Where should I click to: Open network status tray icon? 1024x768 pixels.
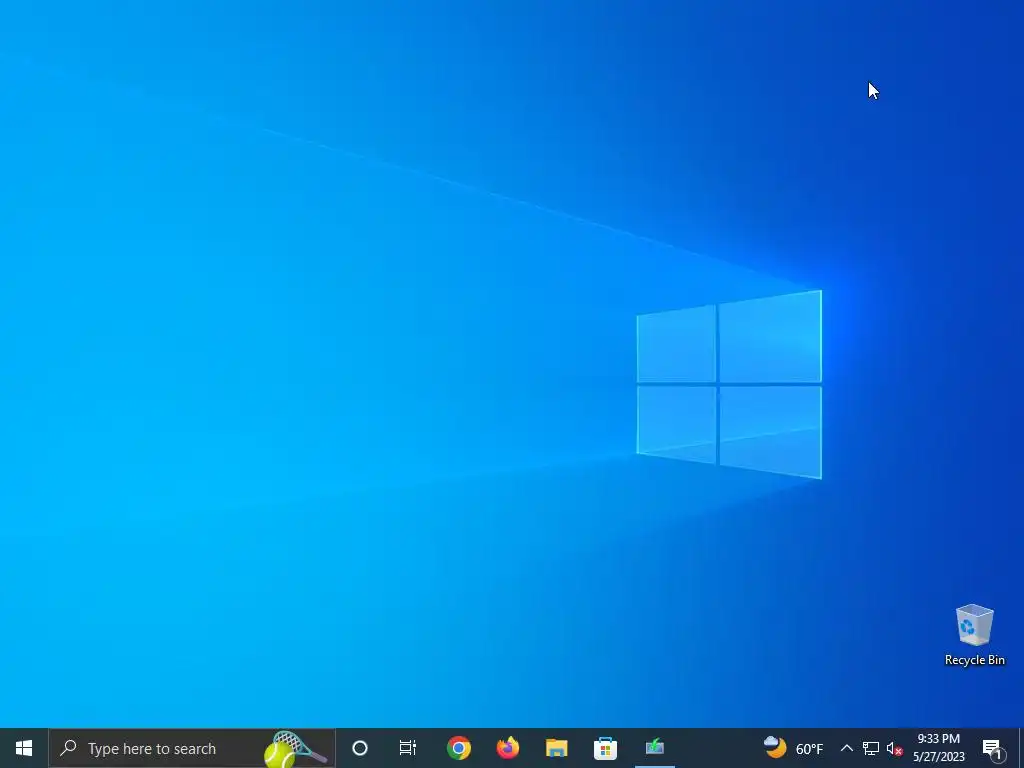(x=871, y=748)
